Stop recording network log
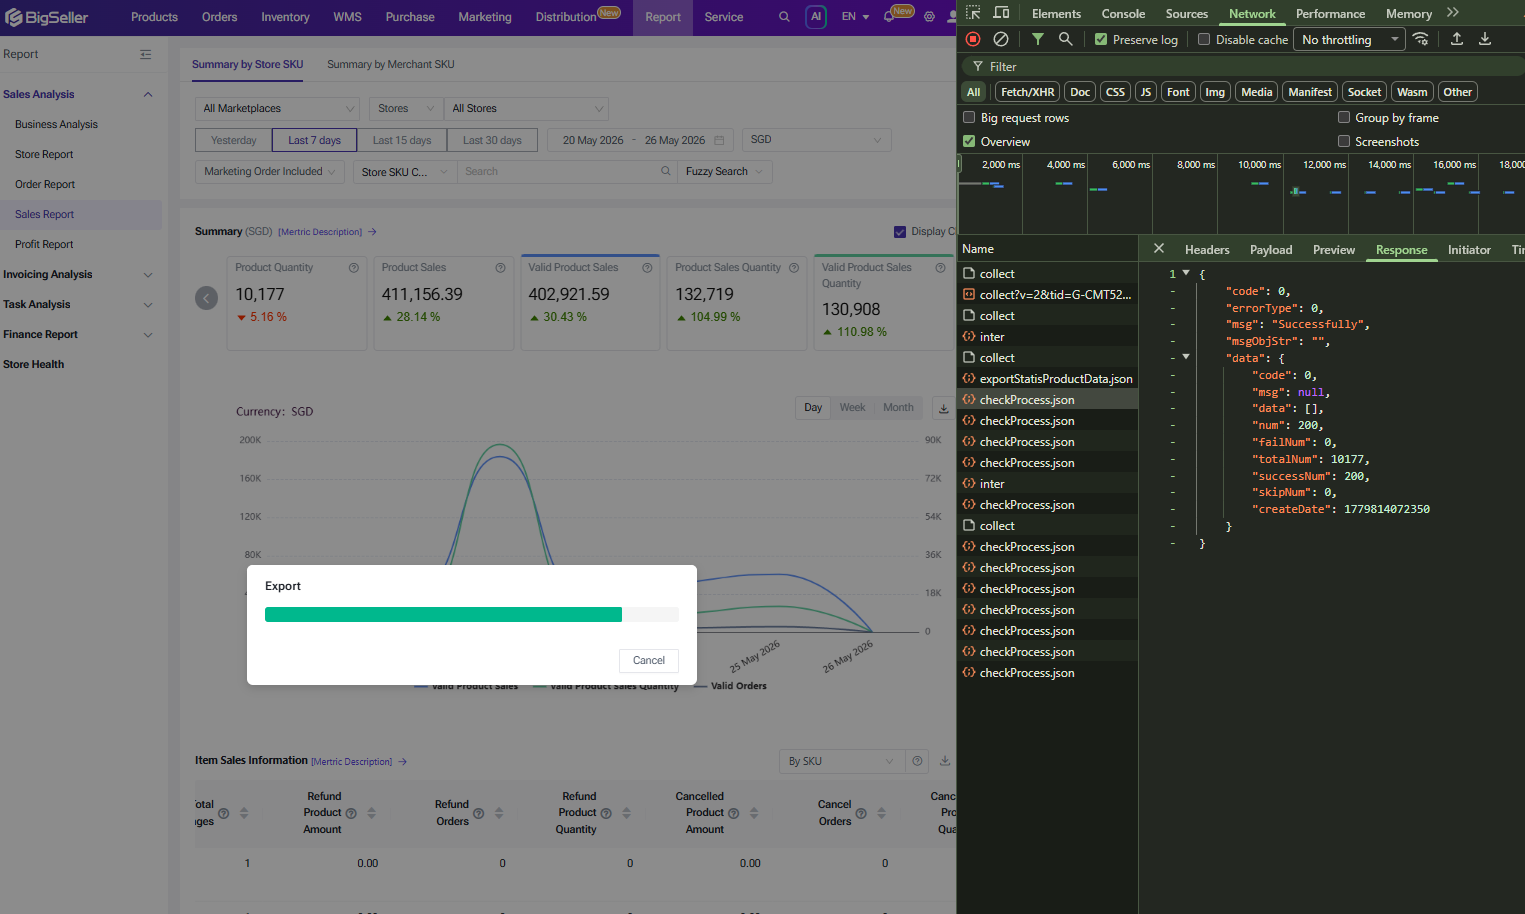 tap(973, 39)
